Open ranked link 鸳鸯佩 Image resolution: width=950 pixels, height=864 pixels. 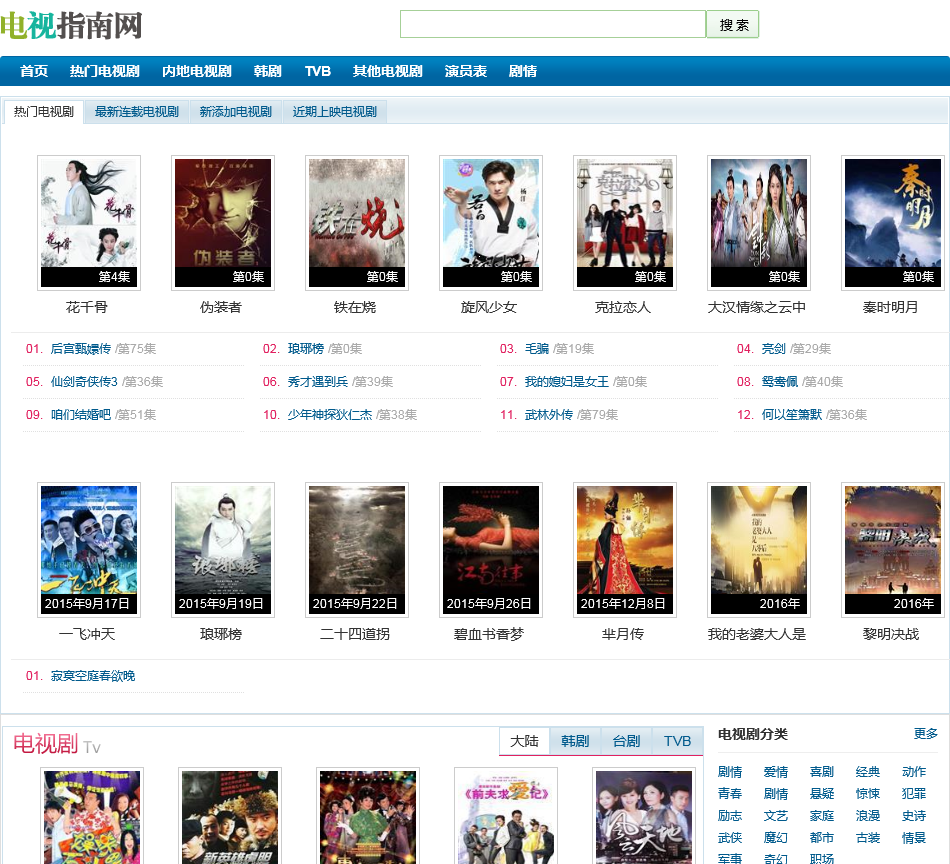(x=780, y=382)
